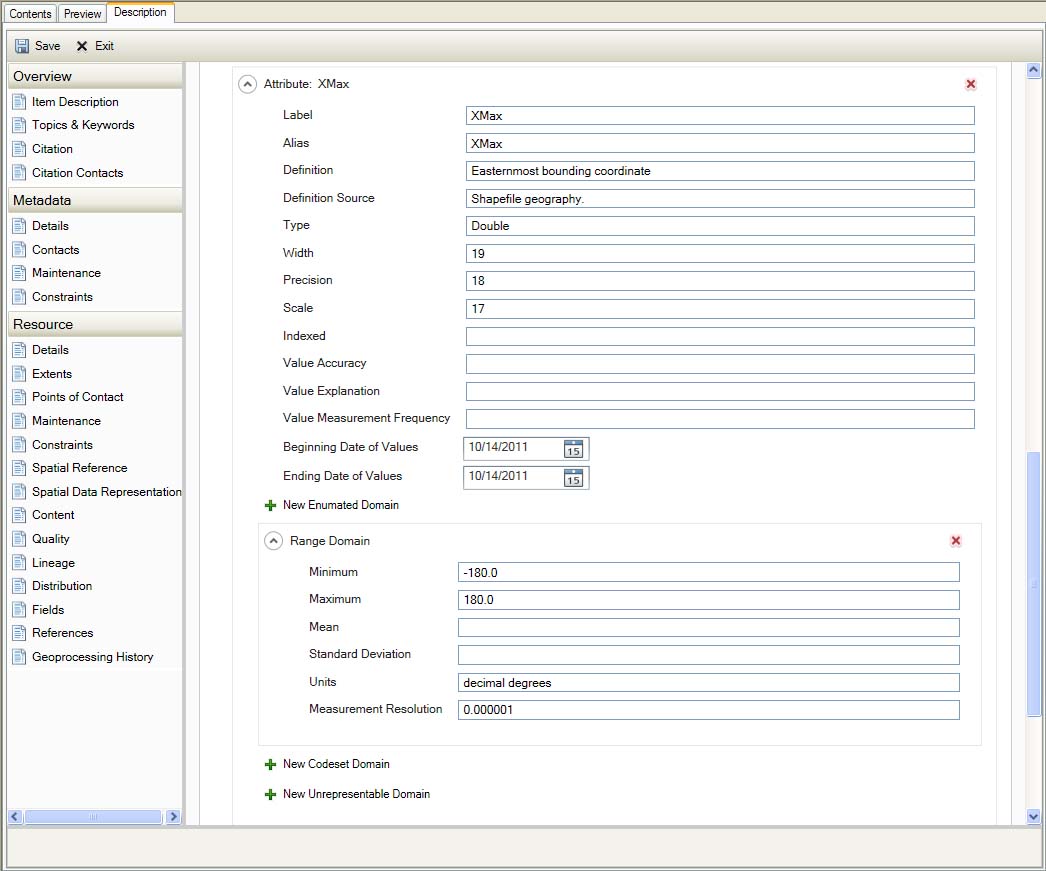The height and width of the screenshot is (871, 1046).
Task: Delete the XMax attribute with red X
Action: click(970, 85)
